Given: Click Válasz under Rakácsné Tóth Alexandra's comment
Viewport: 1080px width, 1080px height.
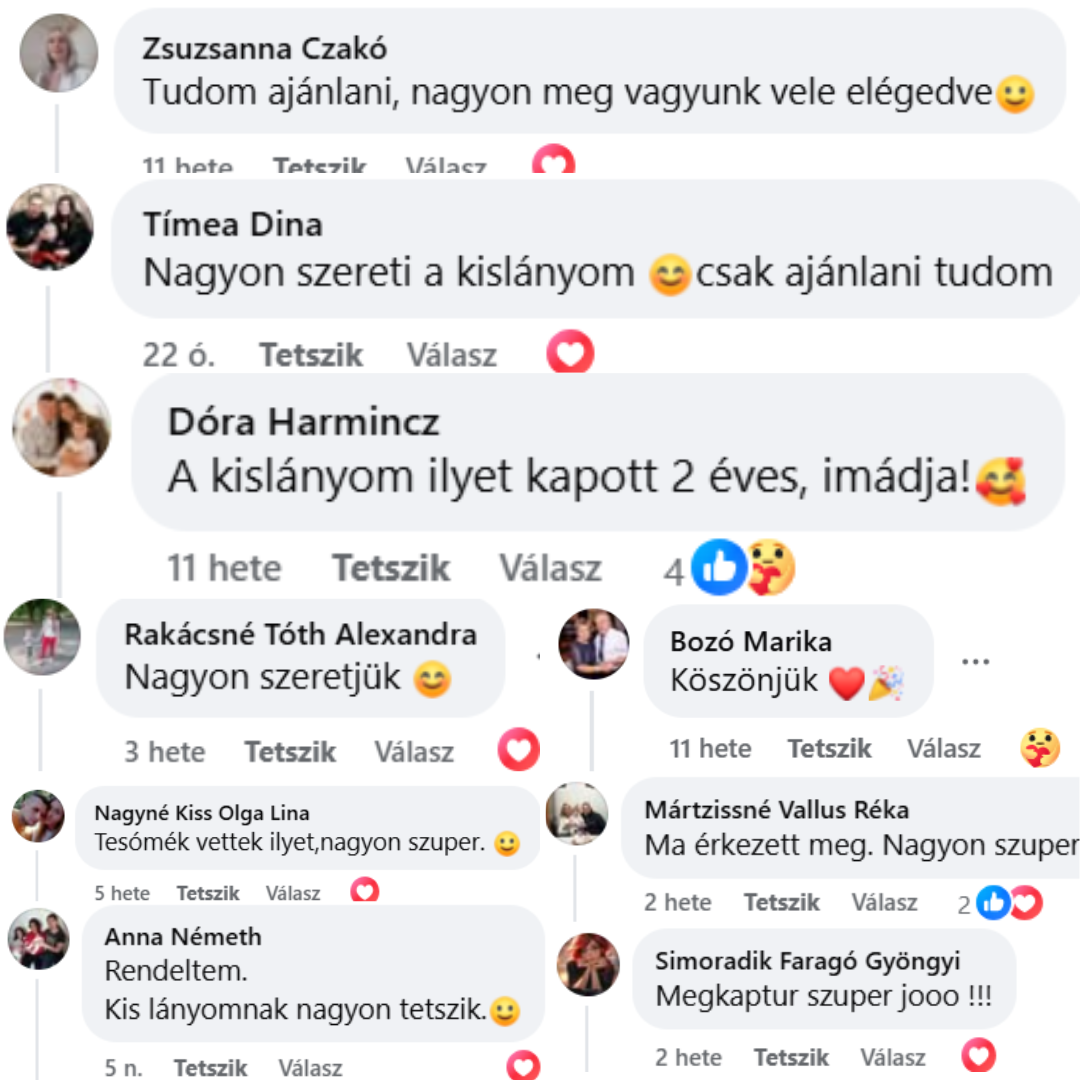Looking at the screenshot, I should click(x=414, y=751).
